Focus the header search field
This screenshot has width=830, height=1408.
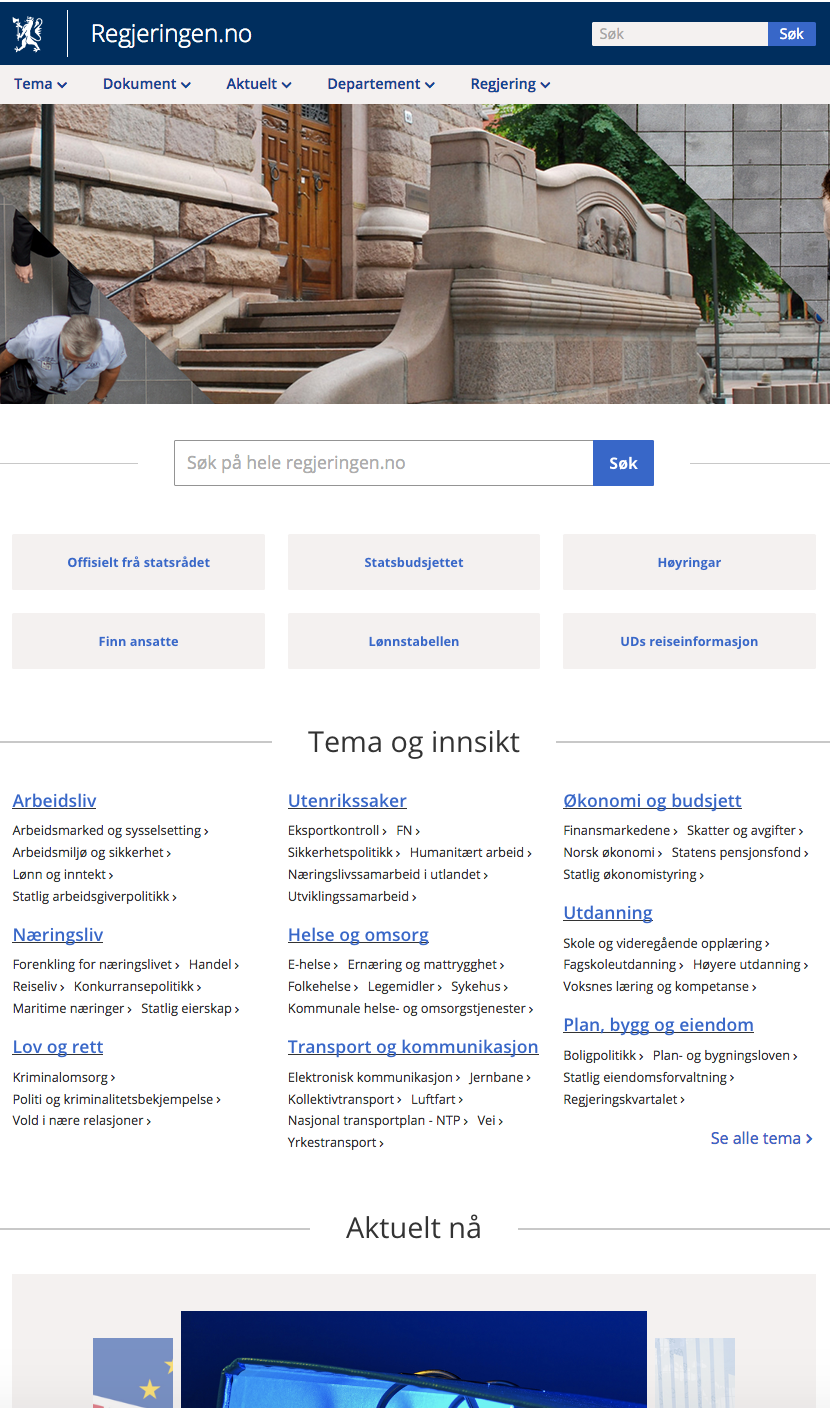(x=679, y=34)
